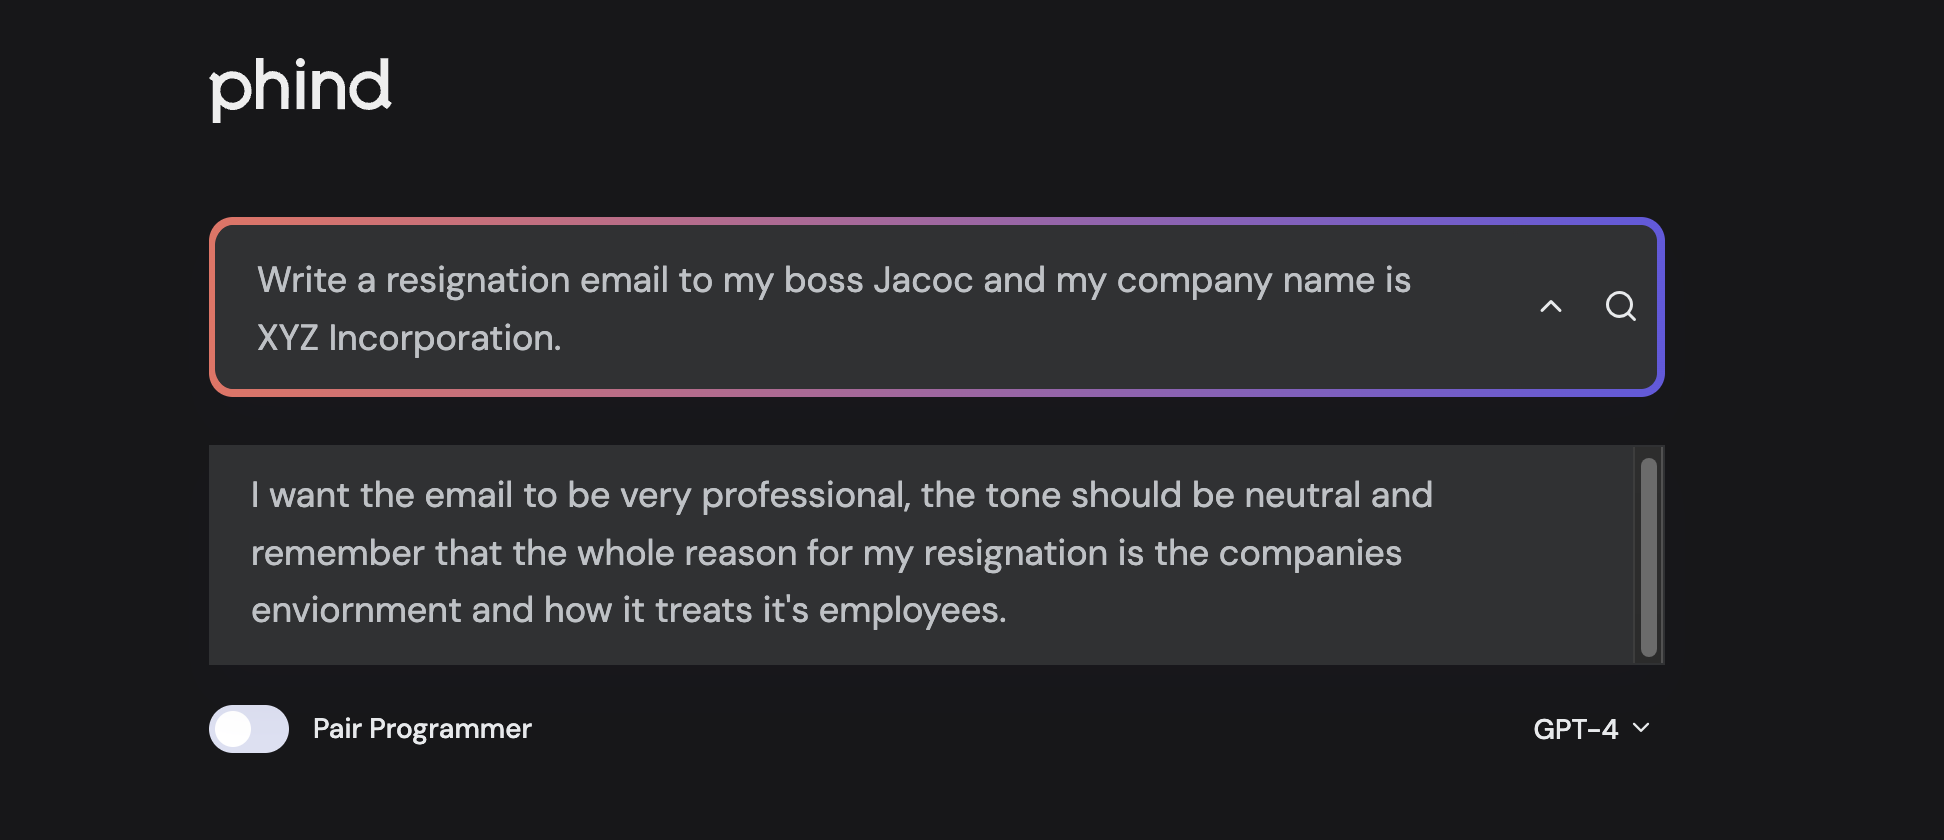The image size is (1944, 840).
Task: Click the phind logo
Action: point(300,88)
